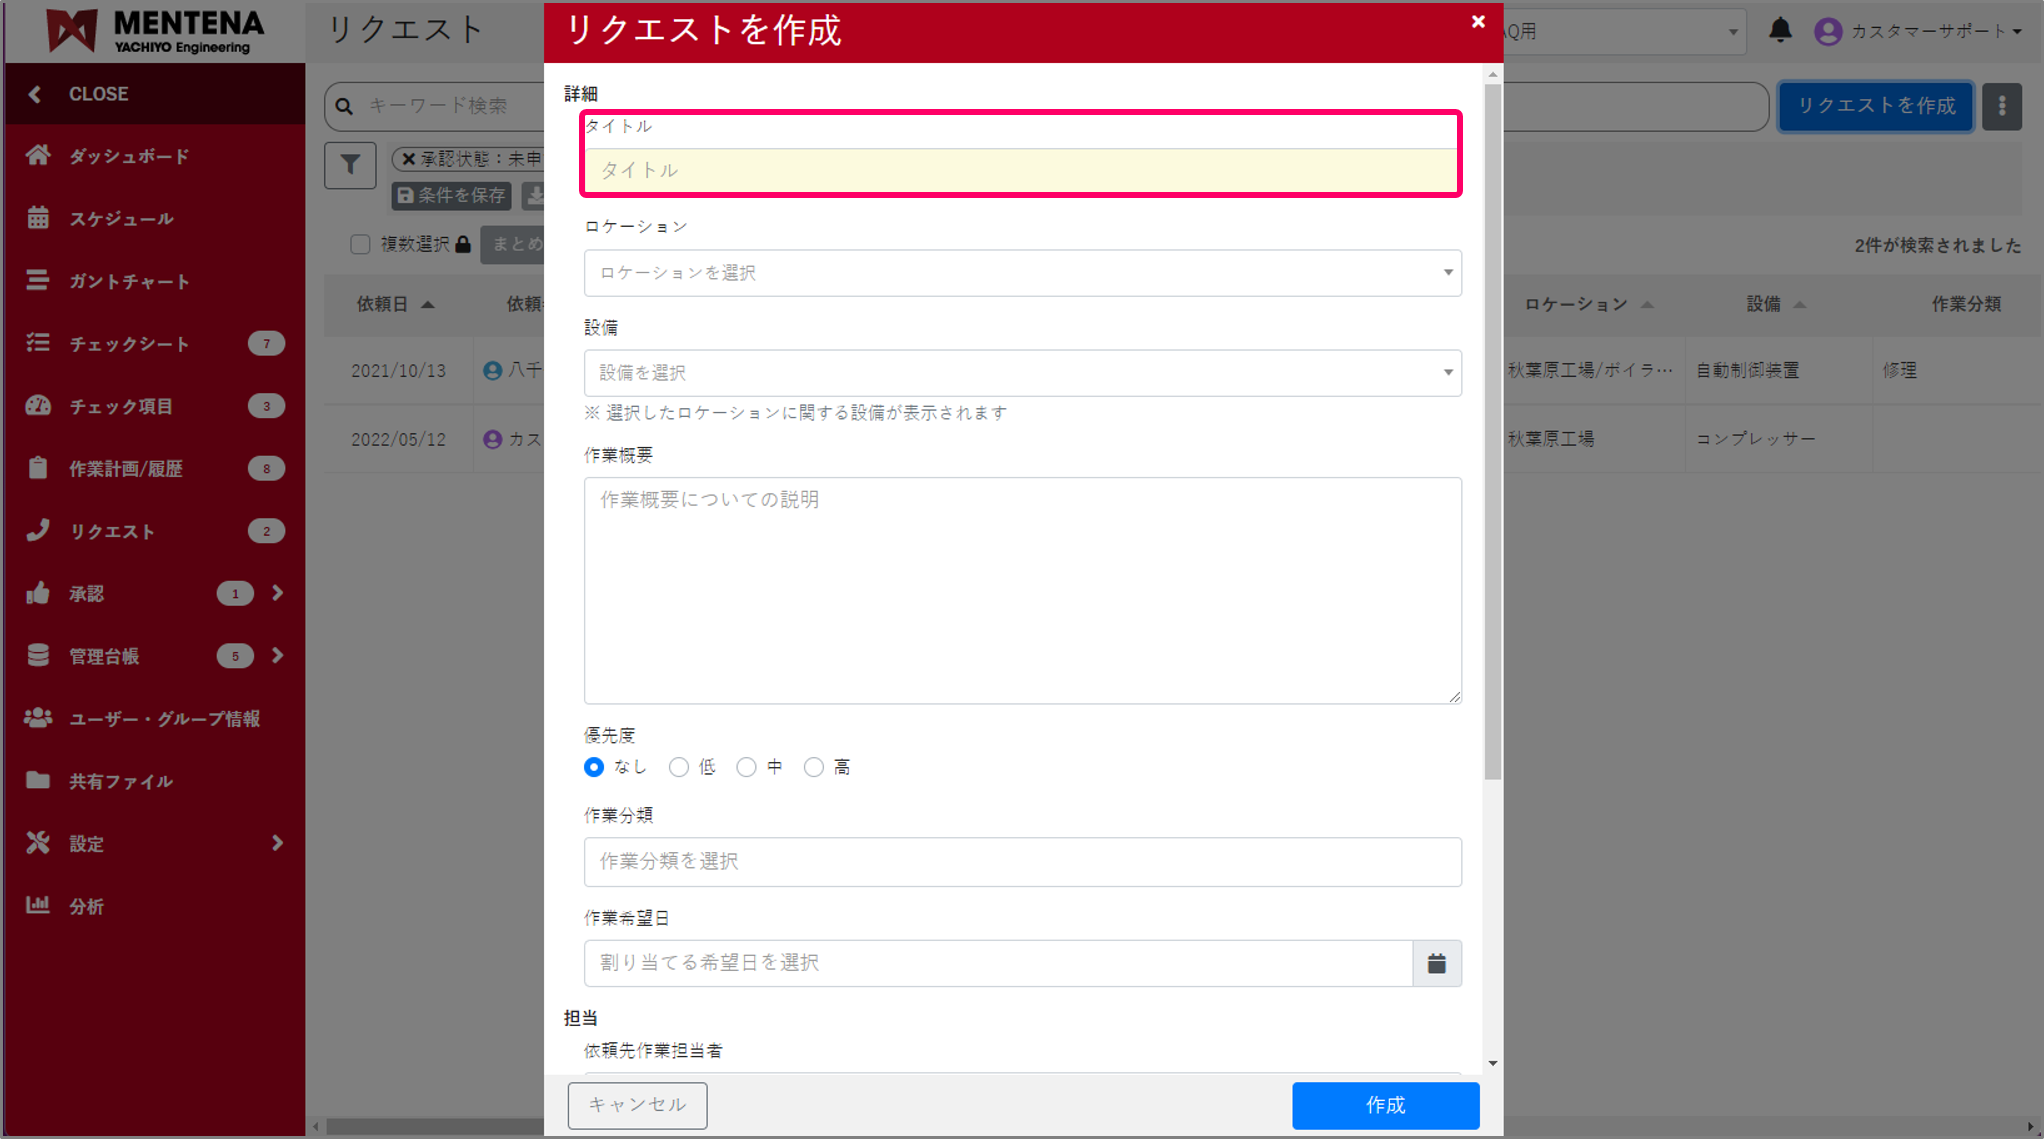
Task: Click the notification bell icon
Action: pos(1780,30)
